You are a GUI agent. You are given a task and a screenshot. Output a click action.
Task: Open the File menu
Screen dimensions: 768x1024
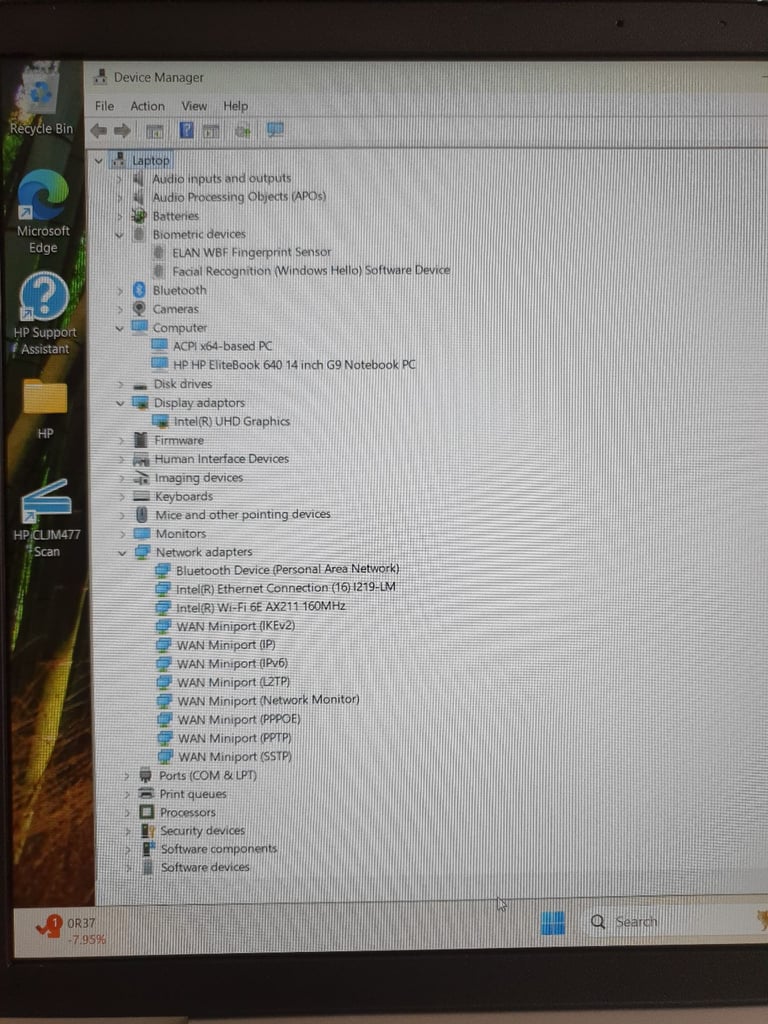click(x=104, y=106)
